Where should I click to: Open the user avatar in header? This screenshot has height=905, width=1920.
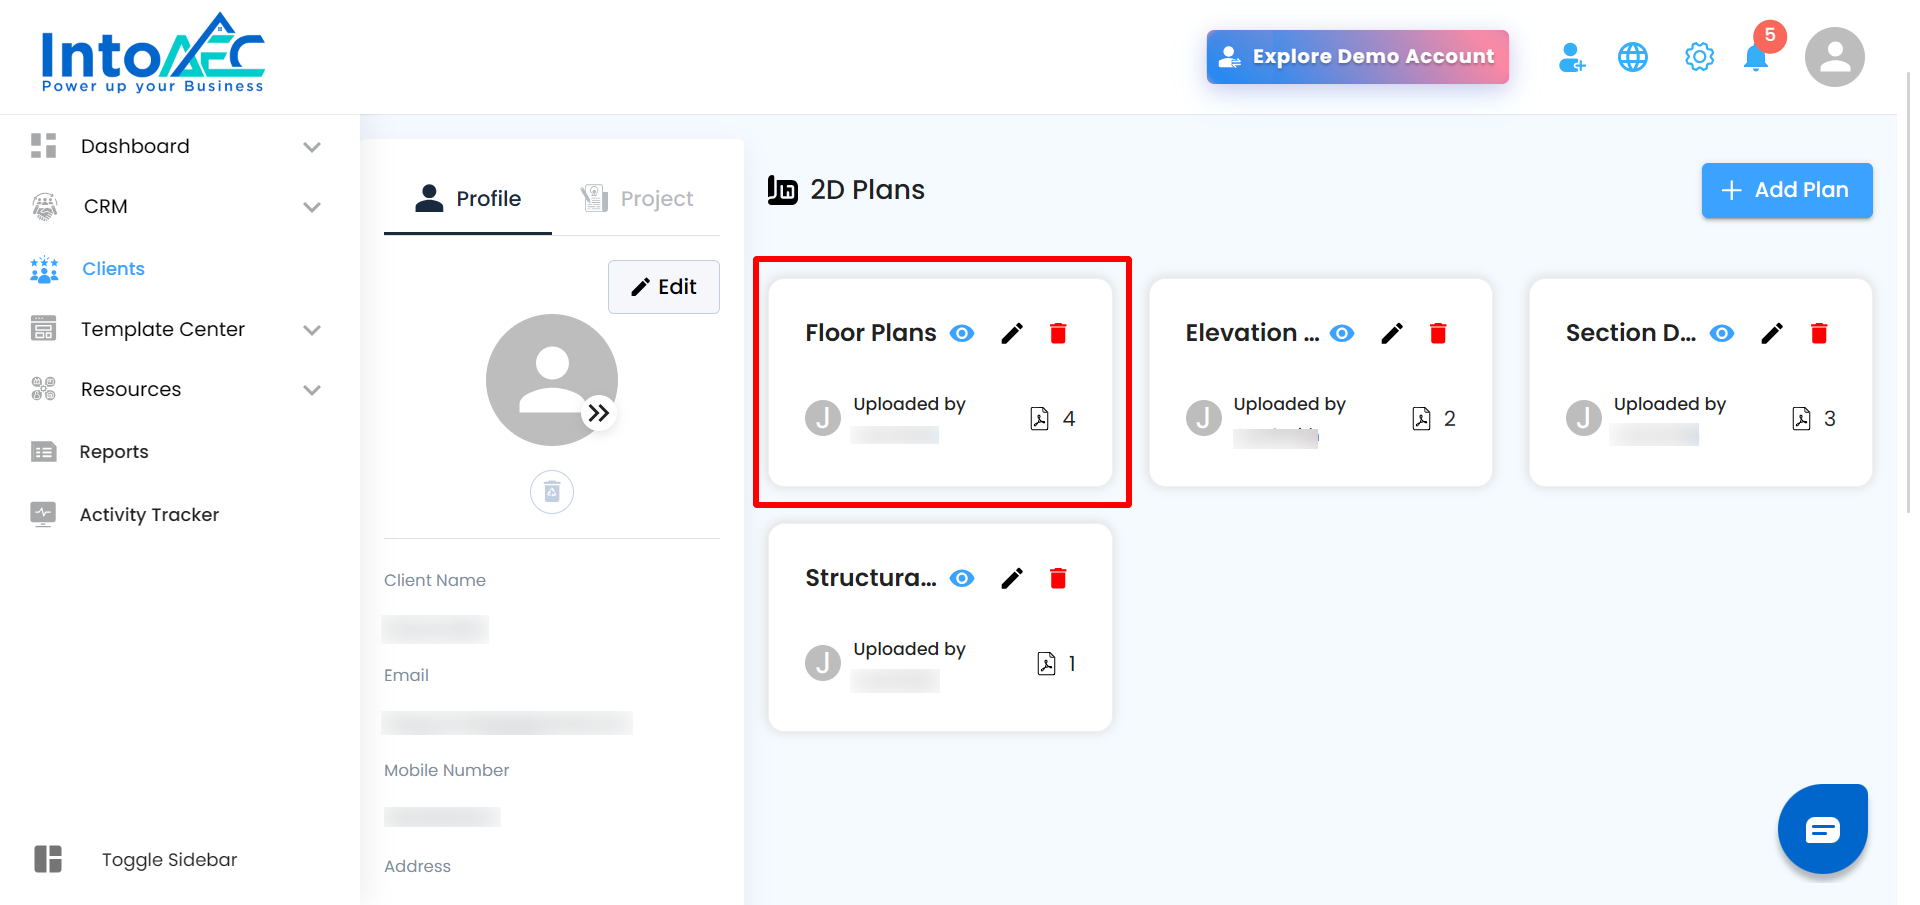[1834, 57]
